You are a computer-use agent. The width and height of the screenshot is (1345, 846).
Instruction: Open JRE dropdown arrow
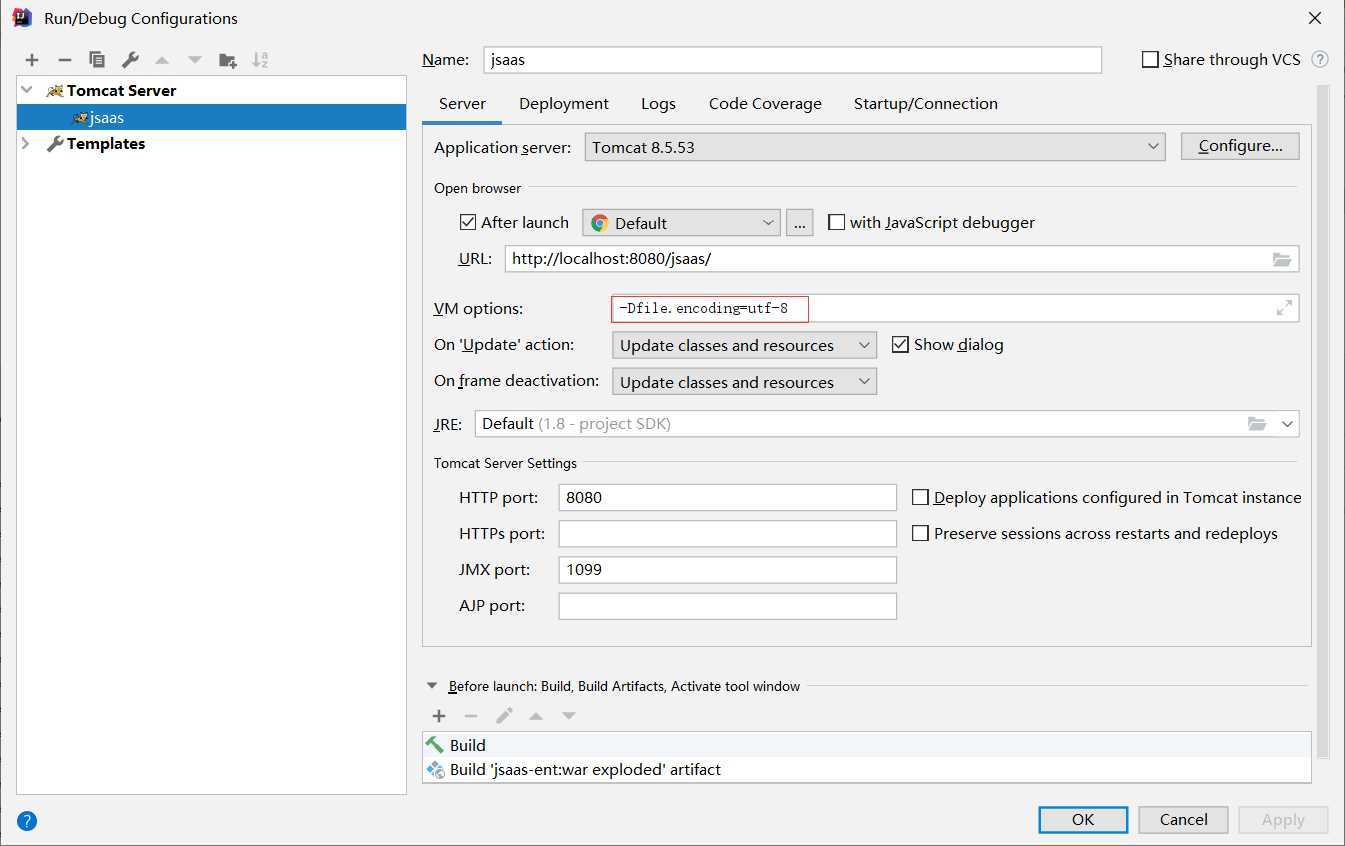point(1287,424)
